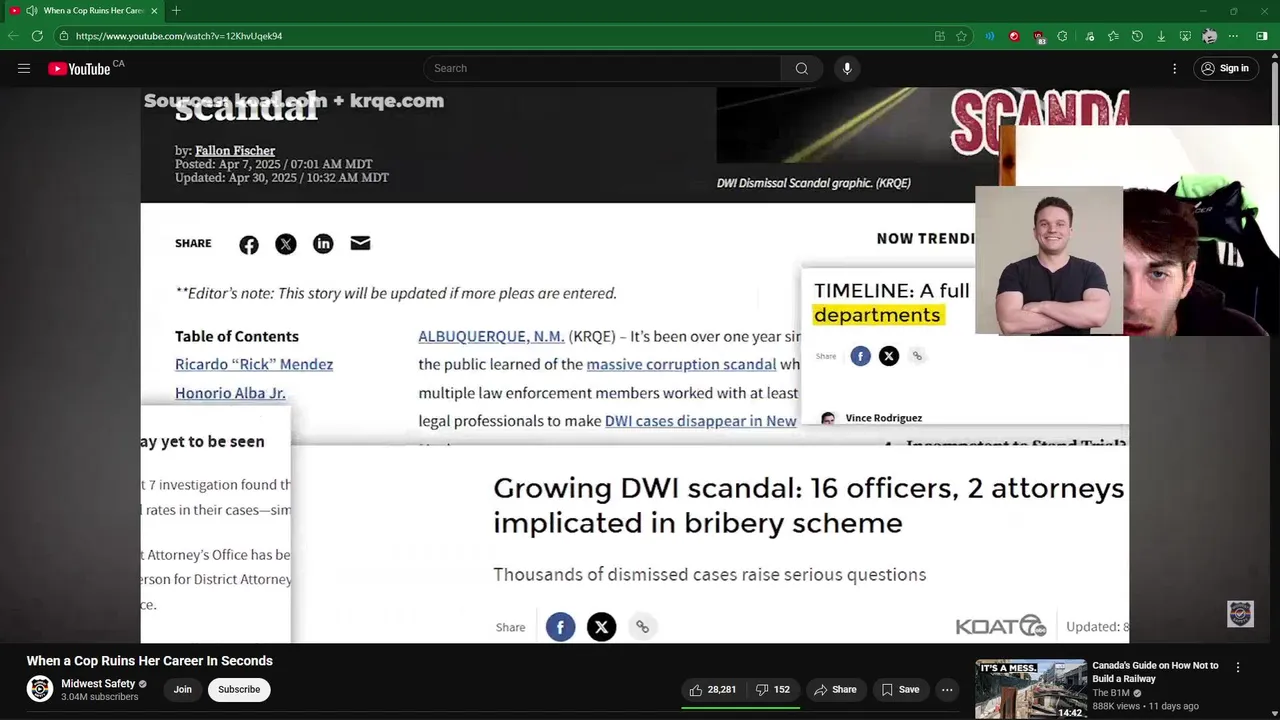Toggle the browser sidebar icon
Image resolution: width=1280 pixels, height=720 pixels.
[x=1261, y=36]
